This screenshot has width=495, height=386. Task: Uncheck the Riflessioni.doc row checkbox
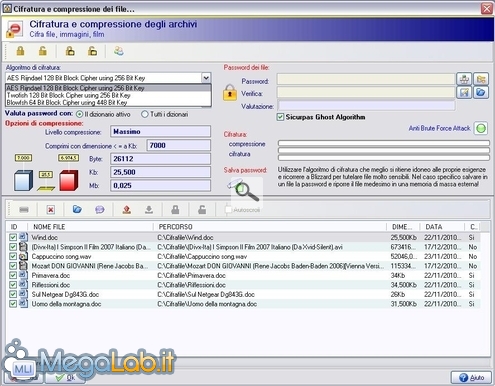(x=13, y=285)
